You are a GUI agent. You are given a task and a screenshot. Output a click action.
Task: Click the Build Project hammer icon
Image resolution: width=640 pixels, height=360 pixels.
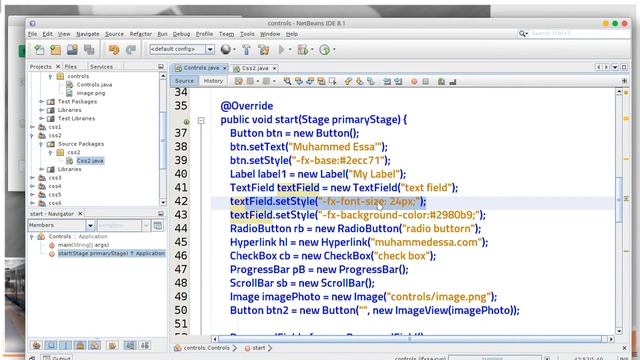pos(247,50)
